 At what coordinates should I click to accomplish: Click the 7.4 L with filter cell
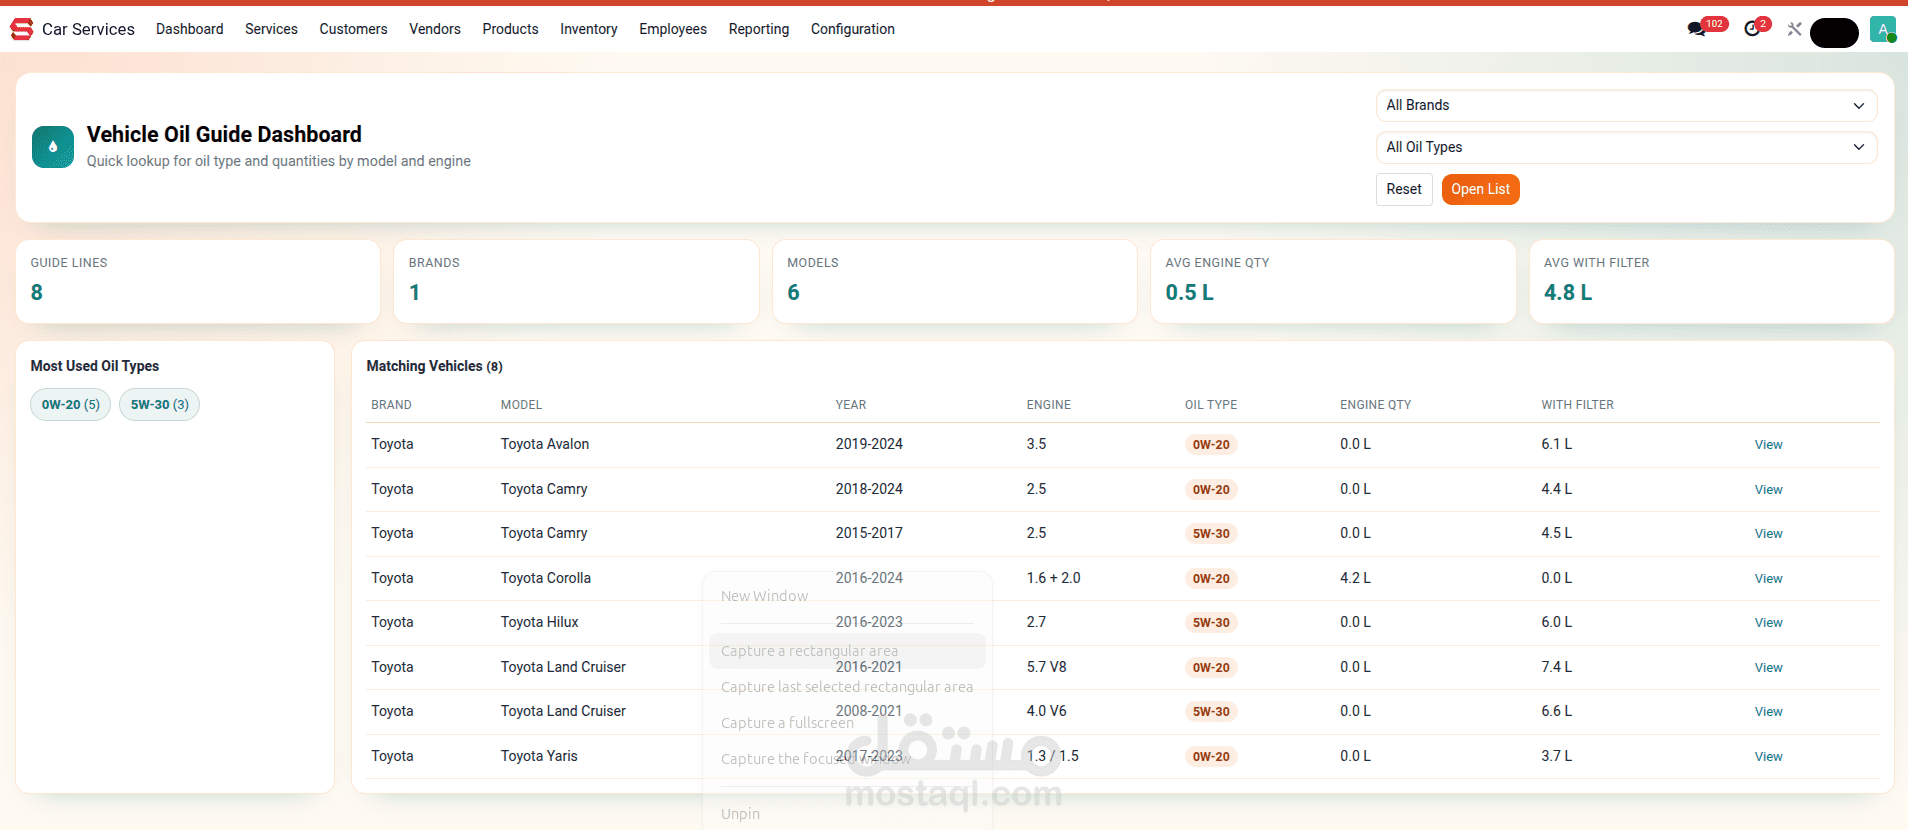[x=1556, y=667]
